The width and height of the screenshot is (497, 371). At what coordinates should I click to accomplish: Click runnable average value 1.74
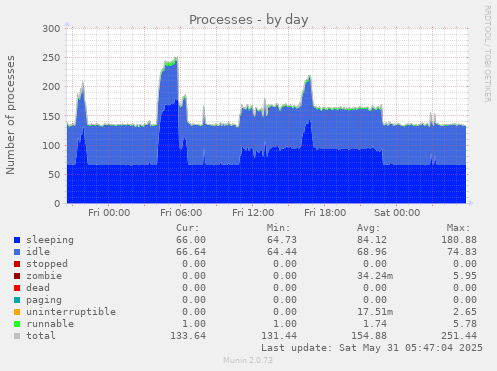click(375, 324)
